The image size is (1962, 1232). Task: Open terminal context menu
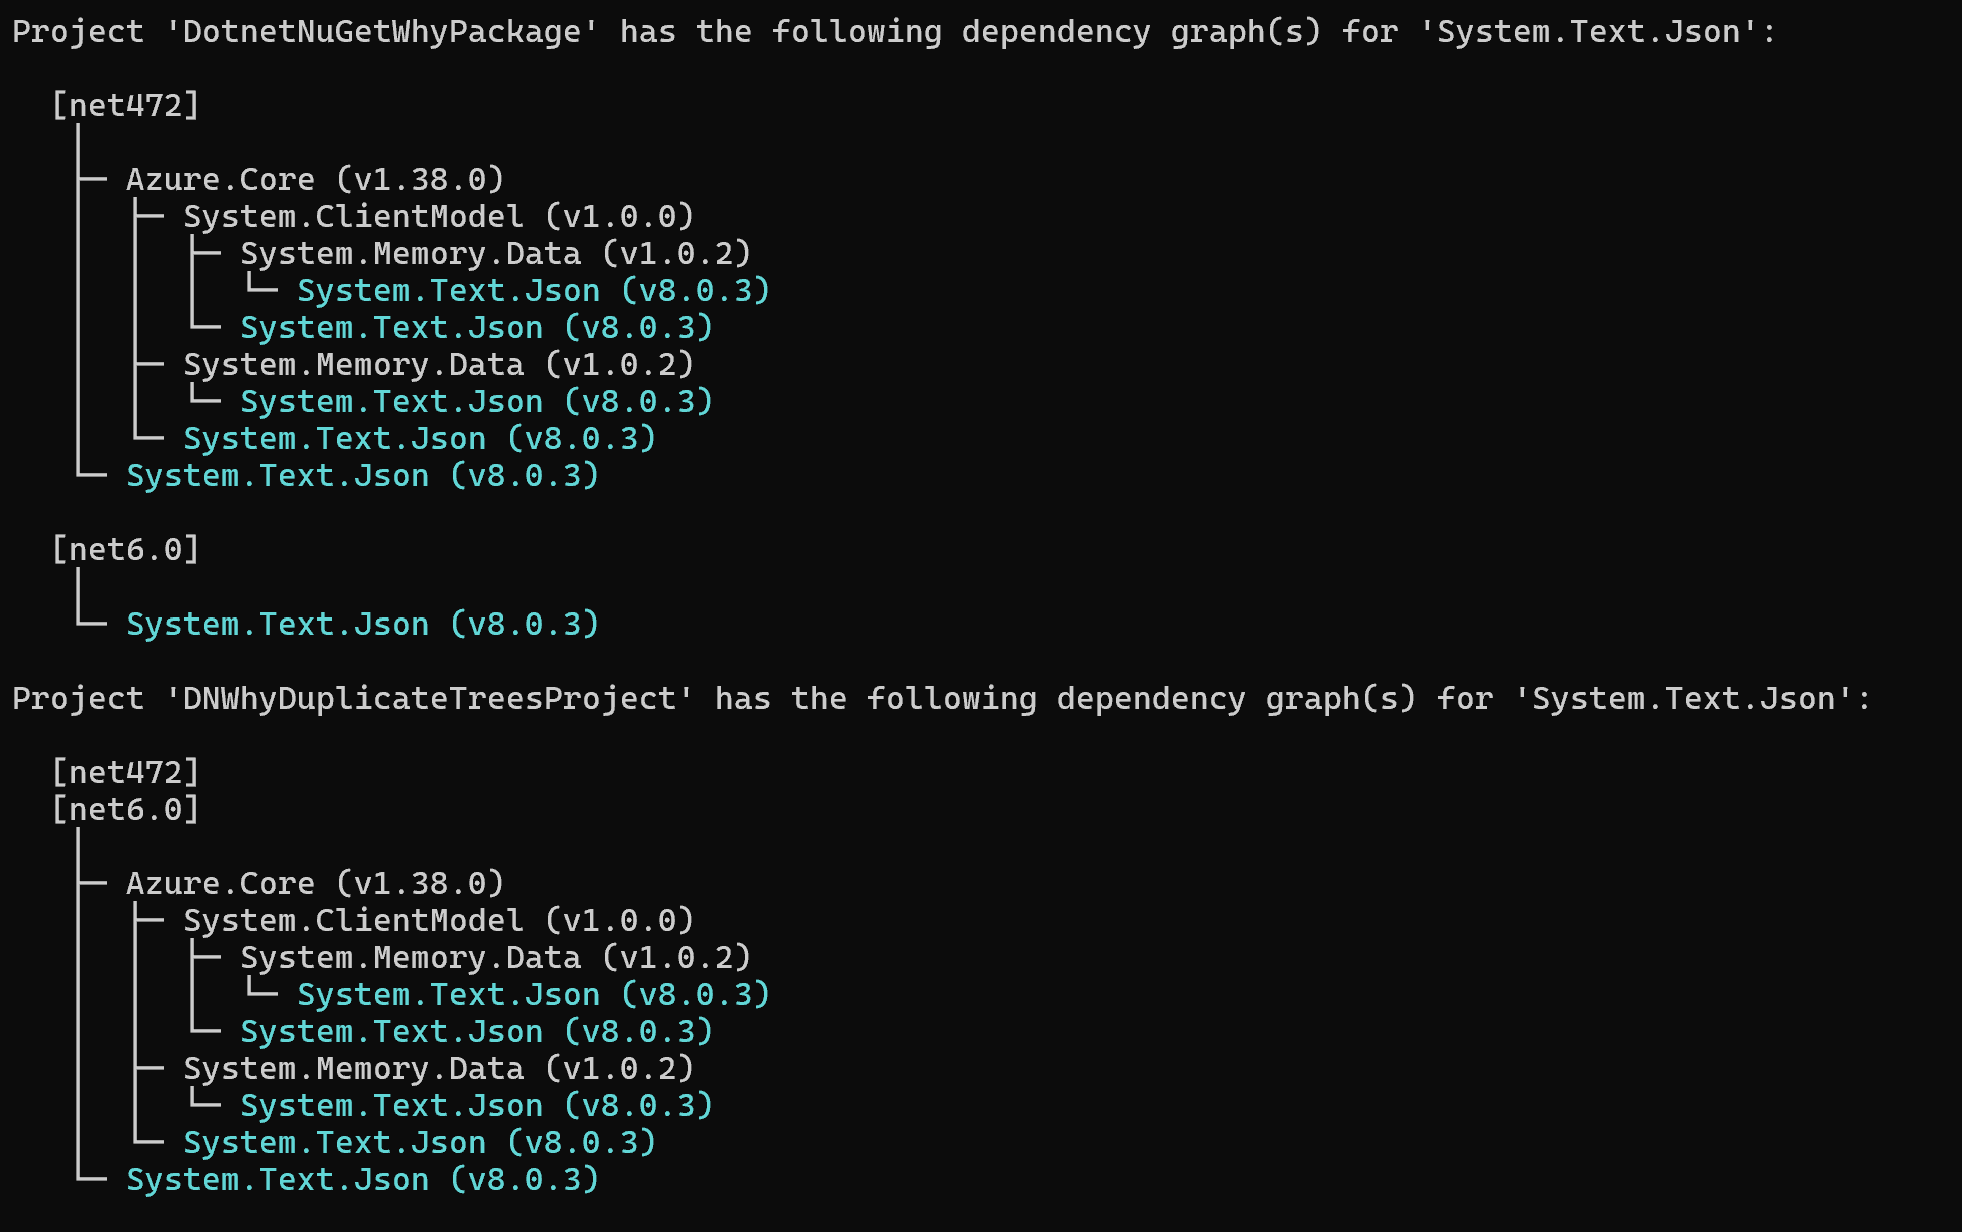[980, 616]
